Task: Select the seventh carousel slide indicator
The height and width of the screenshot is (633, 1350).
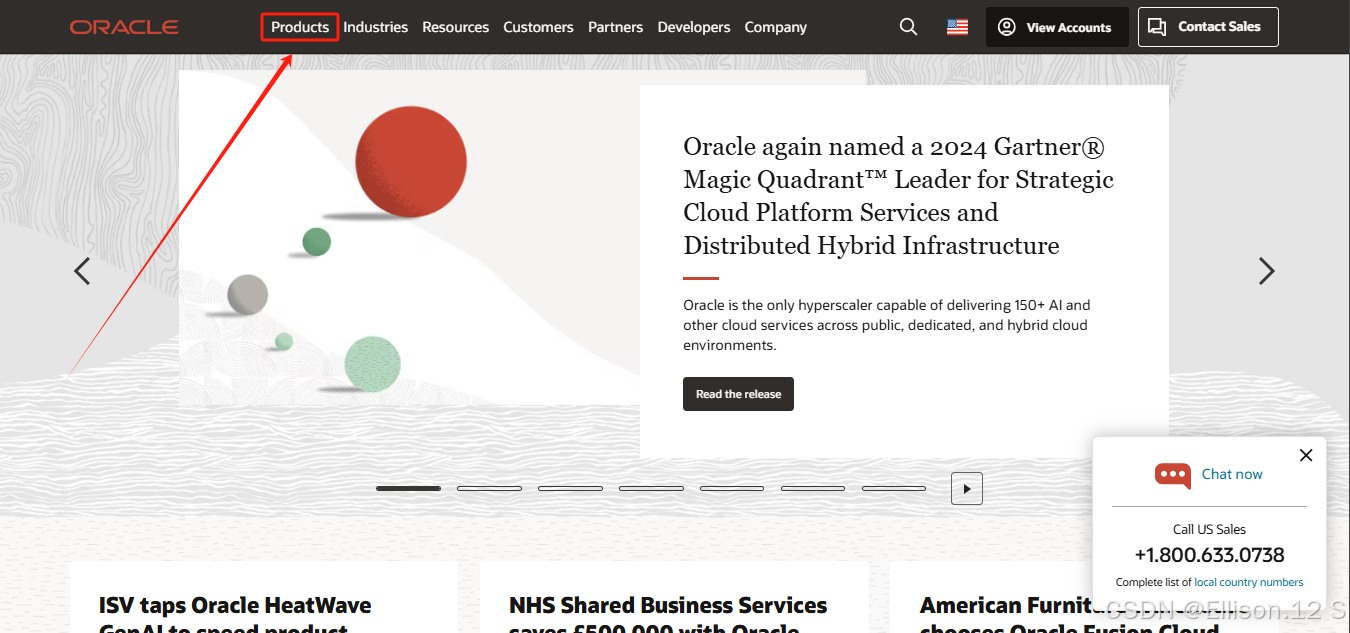Action: (894, 488)
